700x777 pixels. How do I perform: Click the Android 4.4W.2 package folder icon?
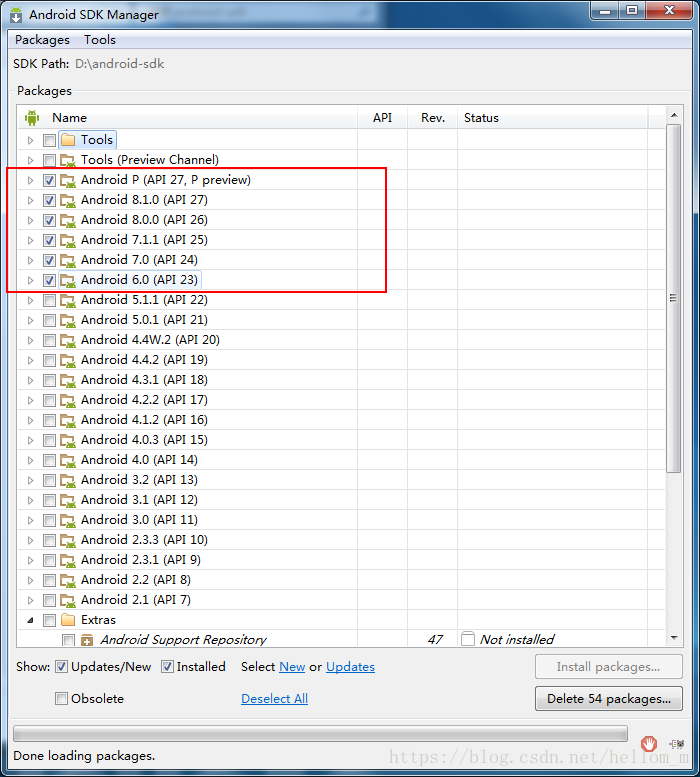(x=68, y=340)
